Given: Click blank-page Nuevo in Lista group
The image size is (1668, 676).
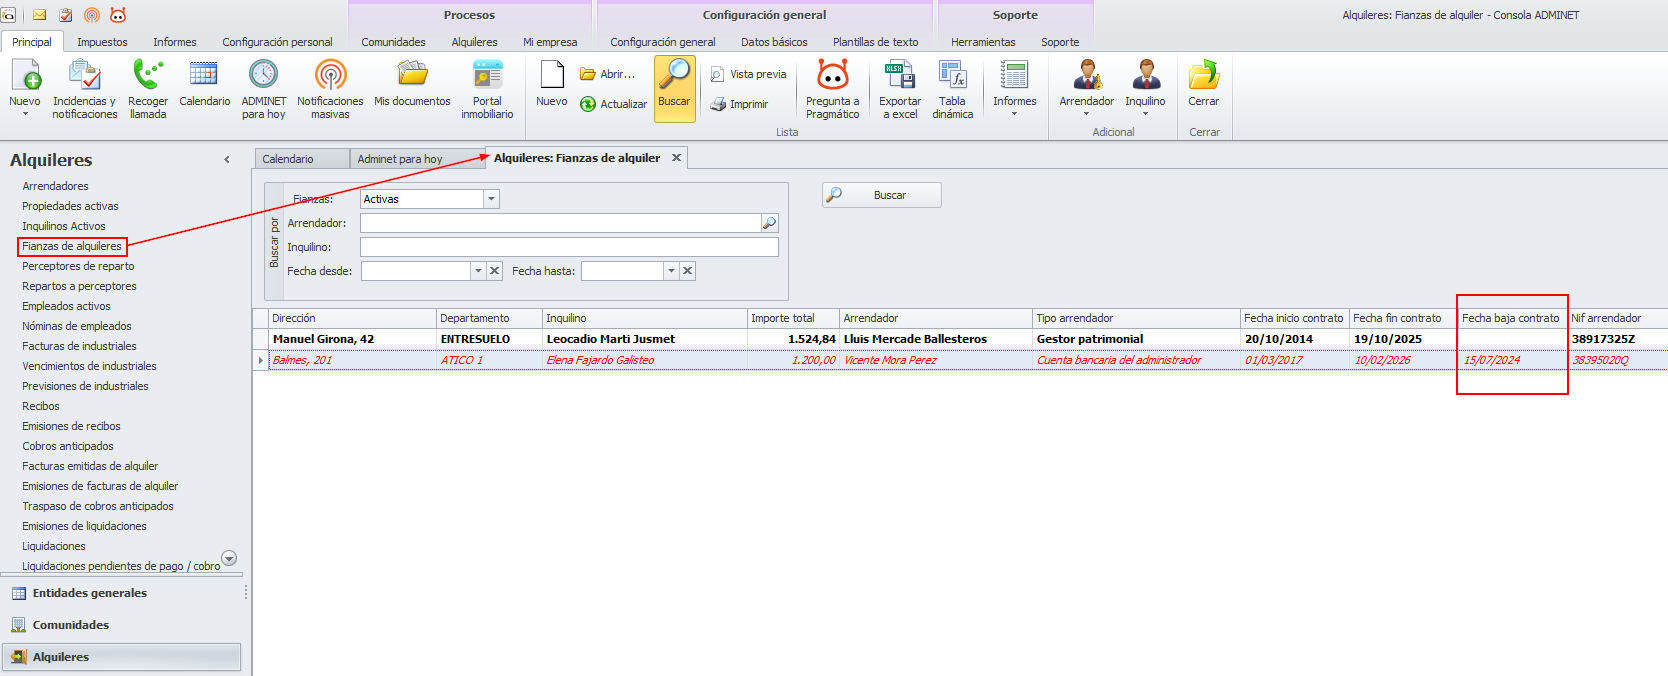Looking at the screenshot, I should coord(552,76).
